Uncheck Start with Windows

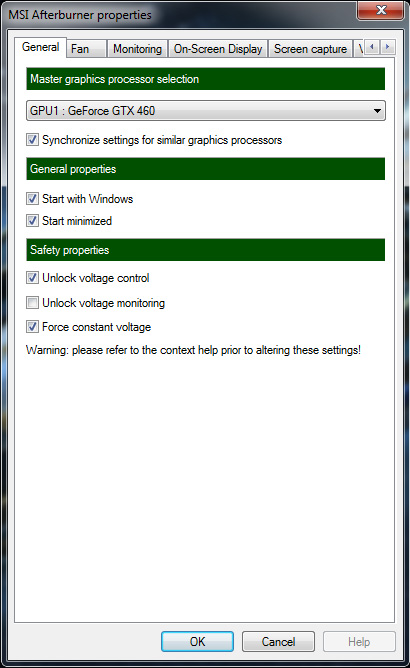(32, 199)
